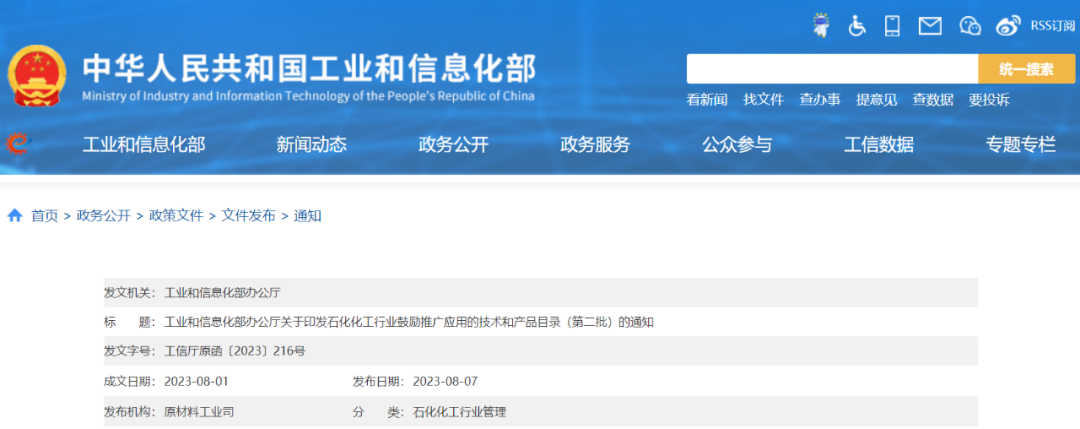
Task: Open the 提意见 quick link
Action: pos(876,100)
